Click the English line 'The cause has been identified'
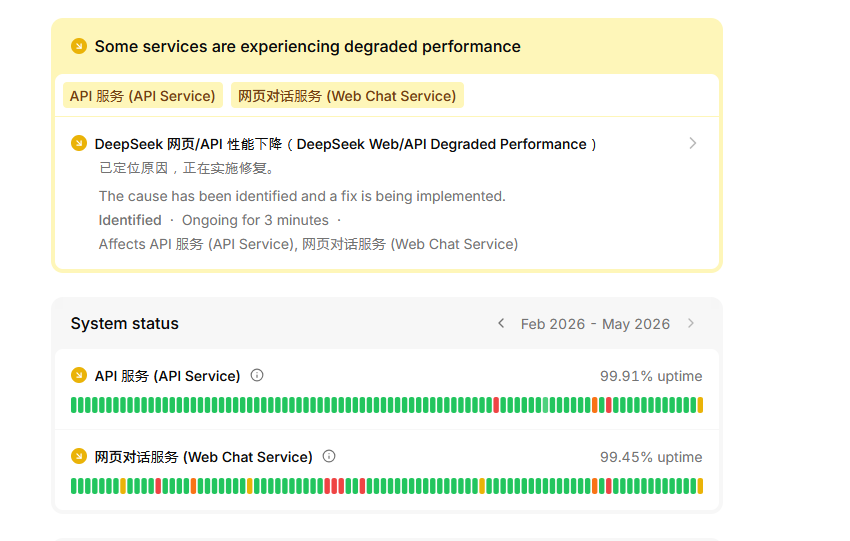The image size is (850, 541). coord(302,196)
